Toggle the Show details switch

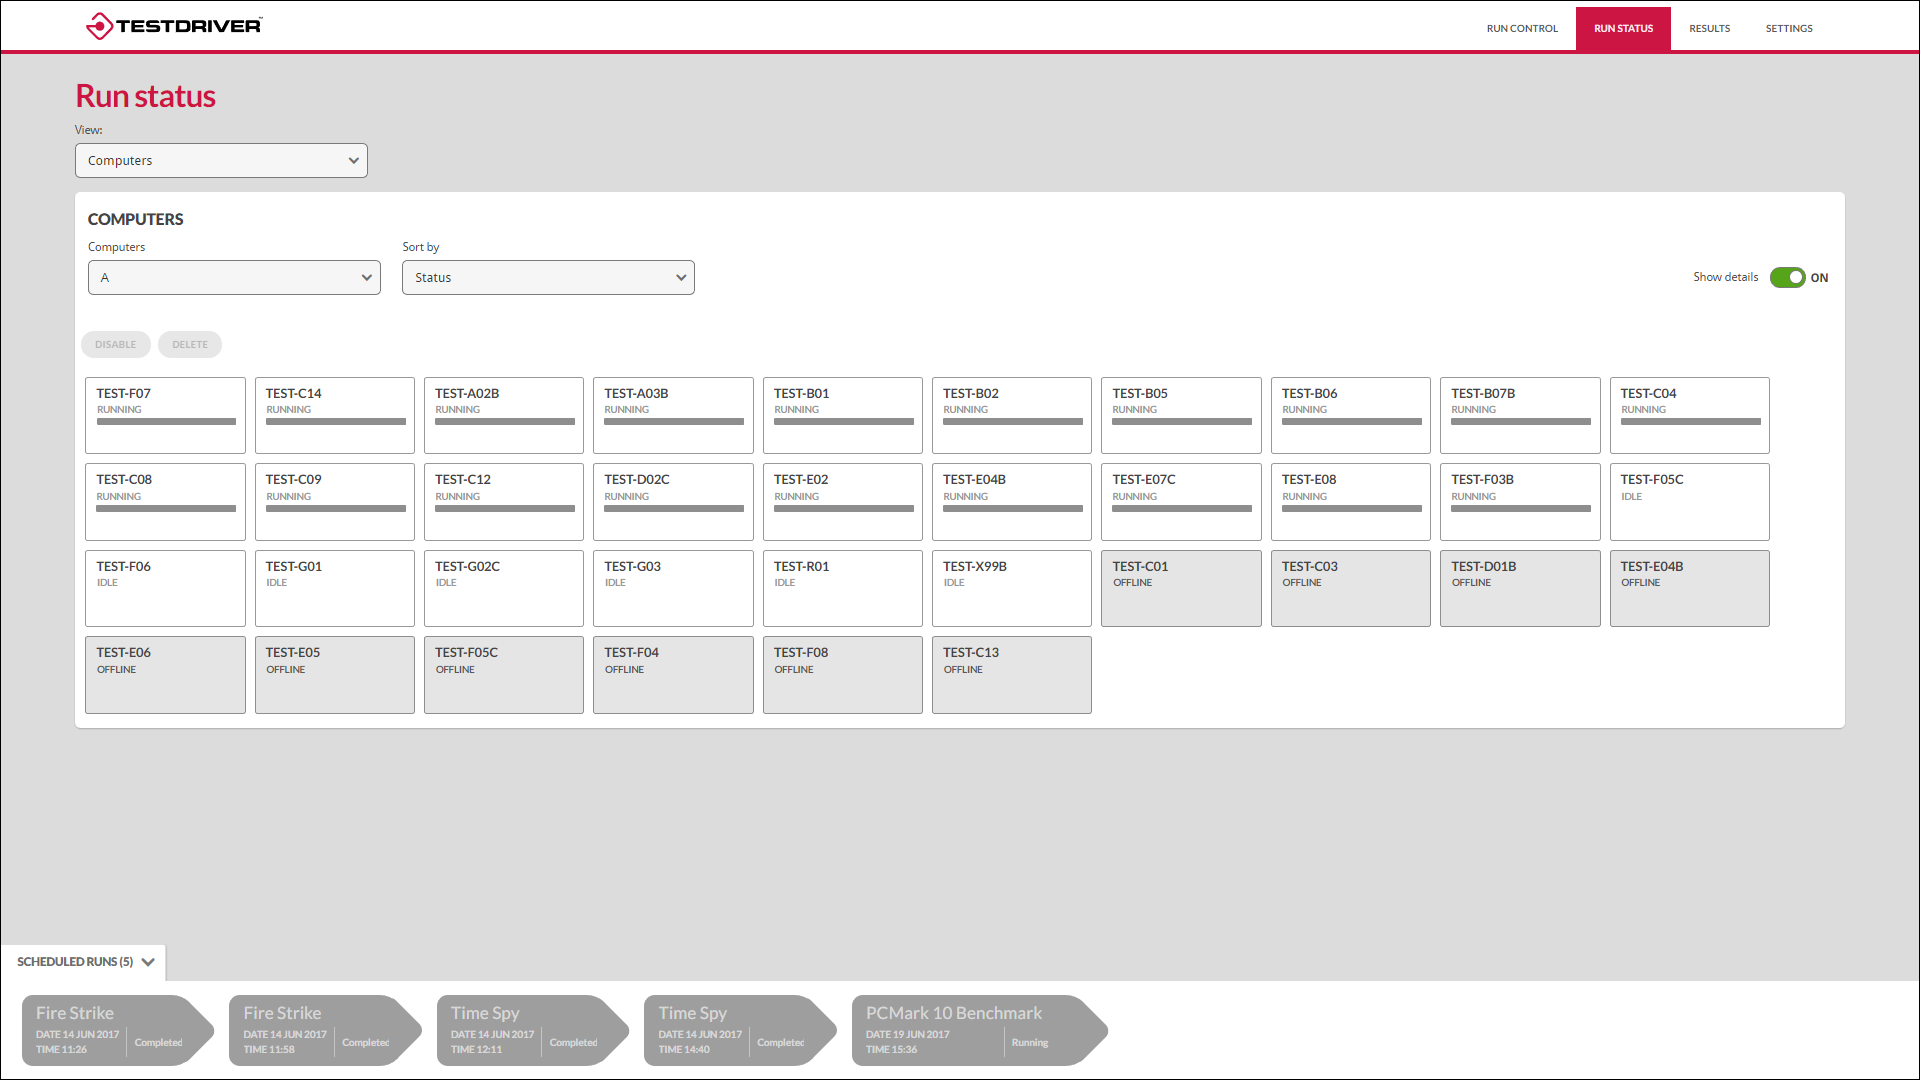(x=1787, y=278)
